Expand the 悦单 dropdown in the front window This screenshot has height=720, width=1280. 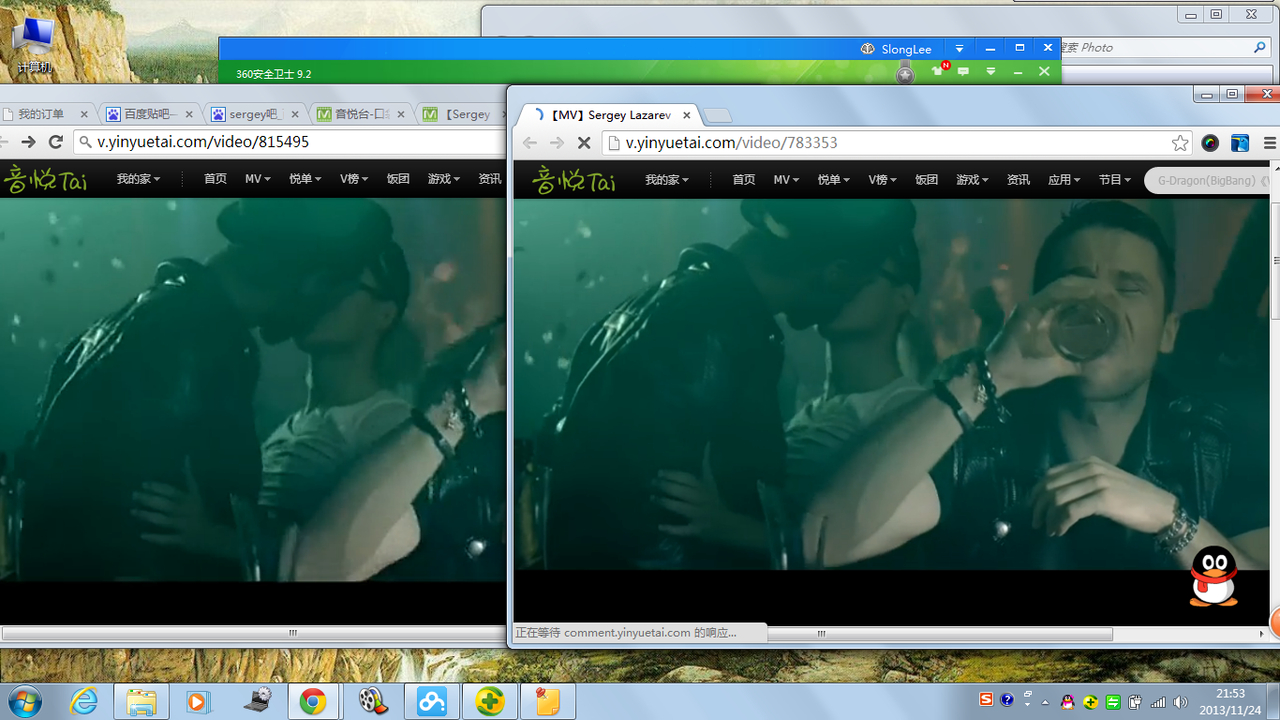[834, 180]
